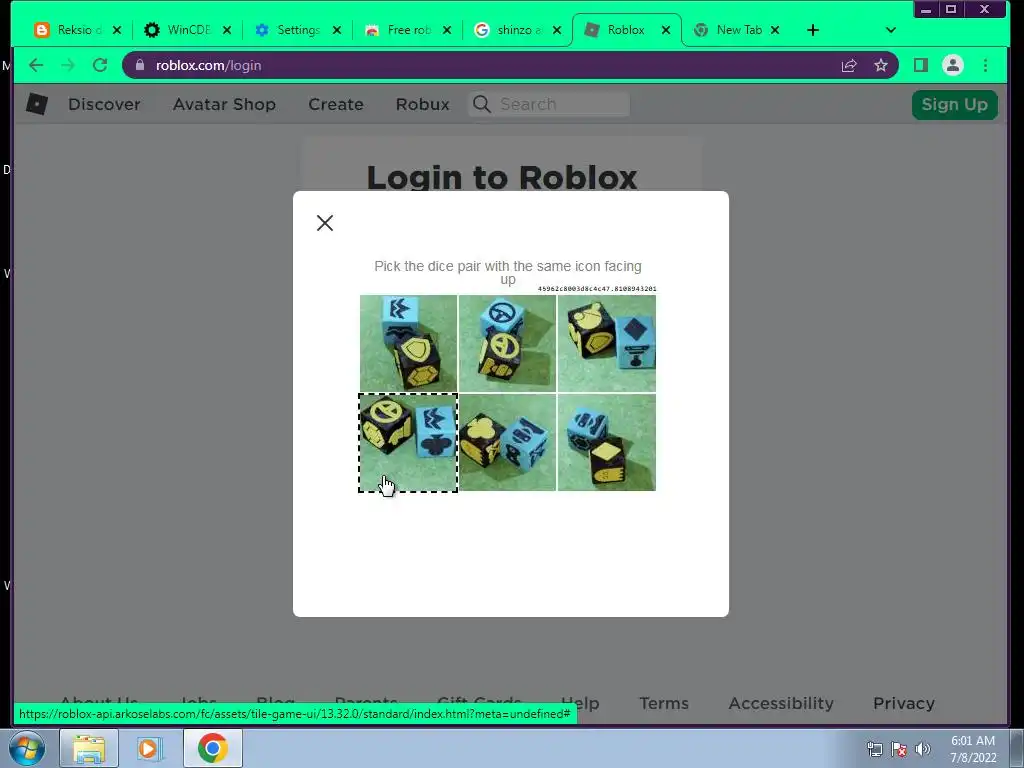View site info via the padlock icon
1024x768 pixels.
140,65
